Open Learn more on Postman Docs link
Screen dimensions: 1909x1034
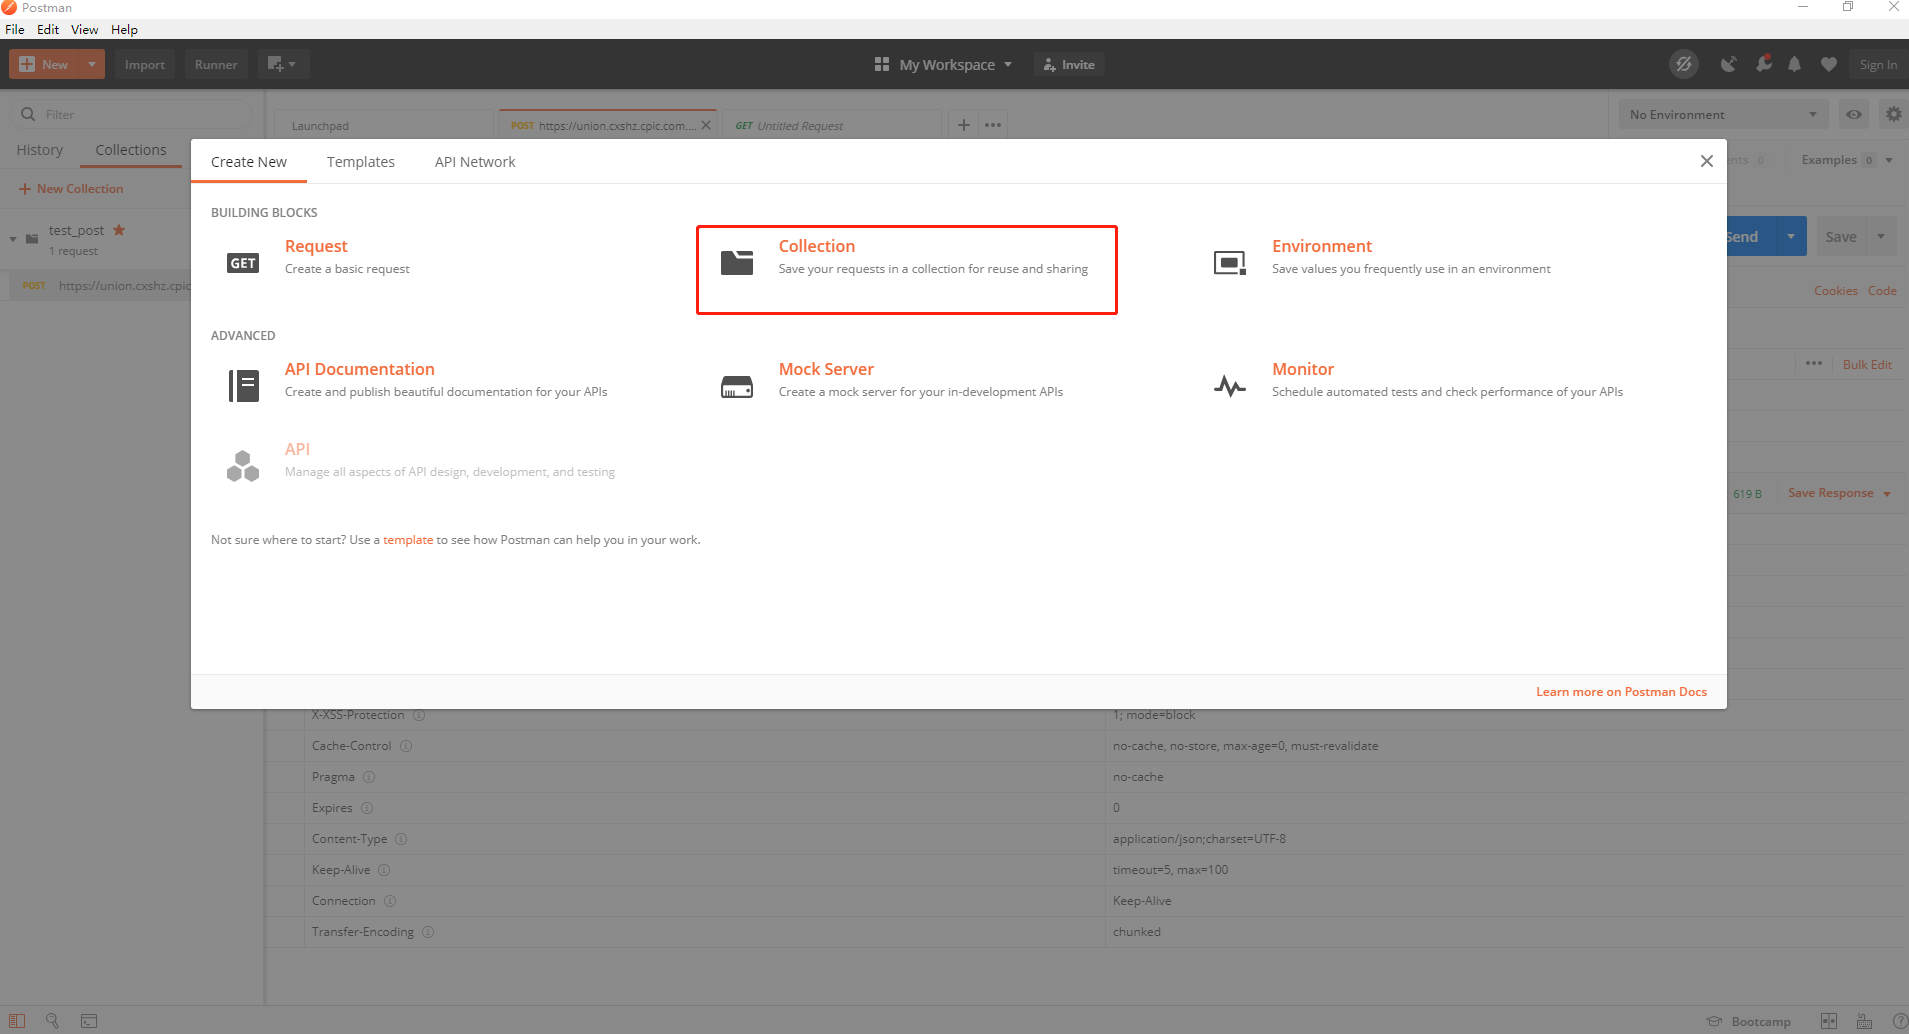pyautogui.click(x=1622, y=692)
